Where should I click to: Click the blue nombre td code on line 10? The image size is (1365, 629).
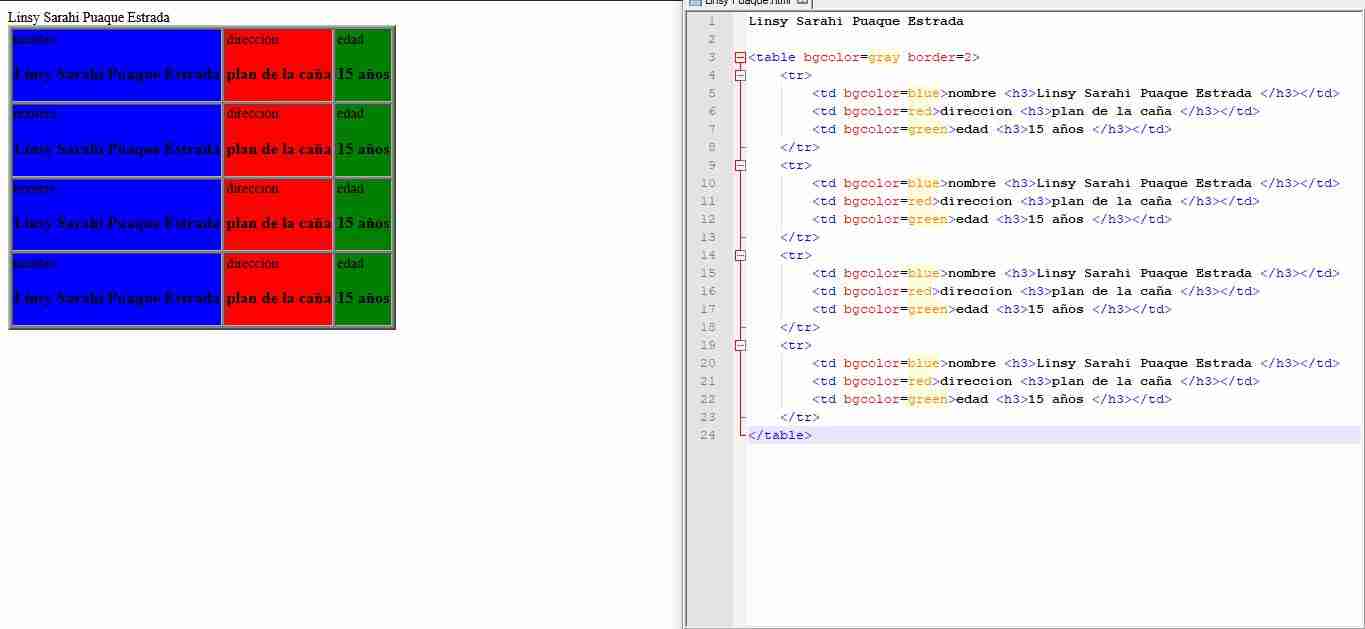point(1076,183)
